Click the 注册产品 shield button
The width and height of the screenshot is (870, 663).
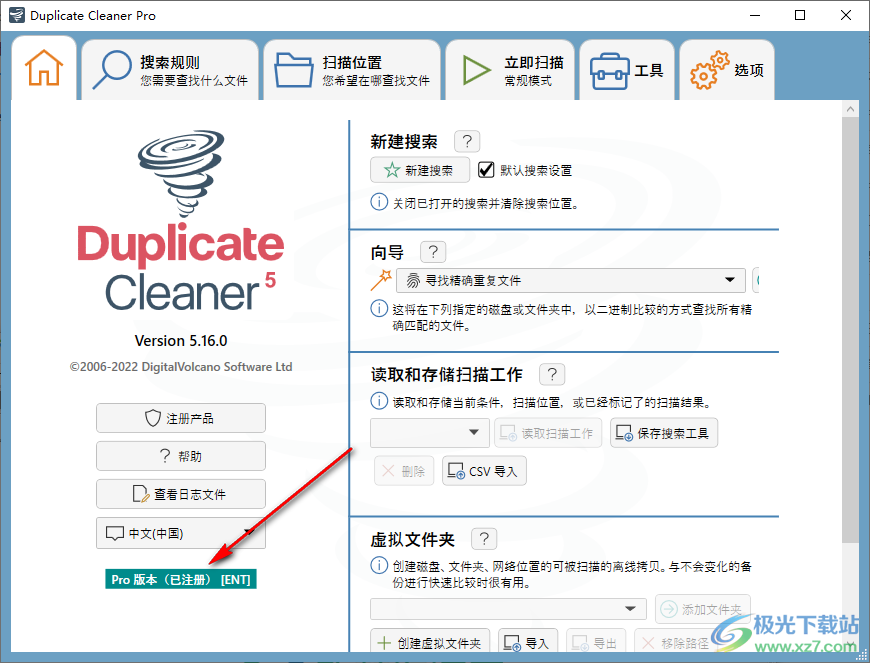pyautogui.click(x=181, y=418)
